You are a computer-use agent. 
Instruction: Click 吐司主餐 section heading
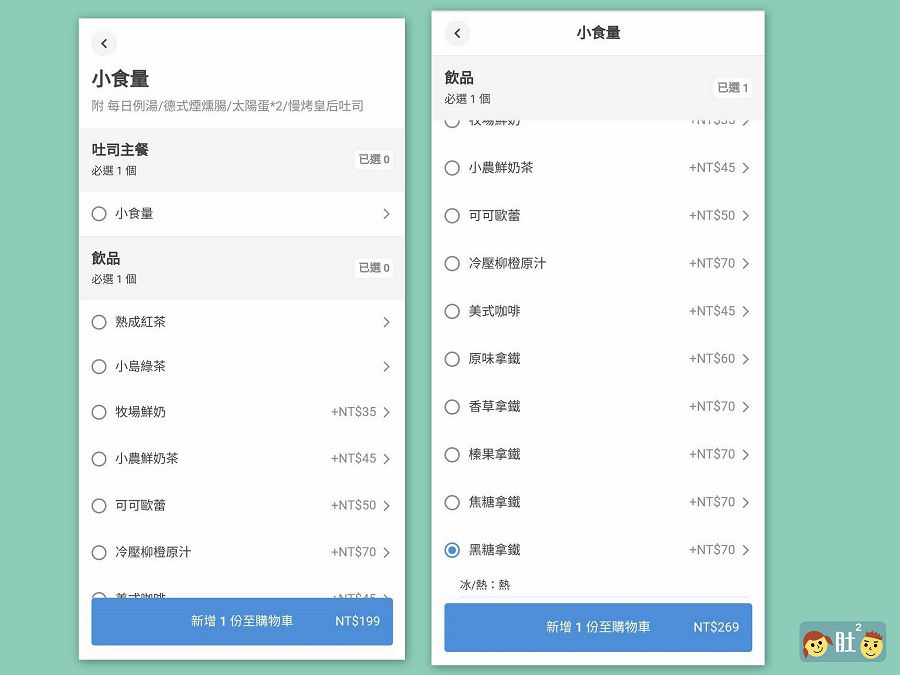click(120, 150)
